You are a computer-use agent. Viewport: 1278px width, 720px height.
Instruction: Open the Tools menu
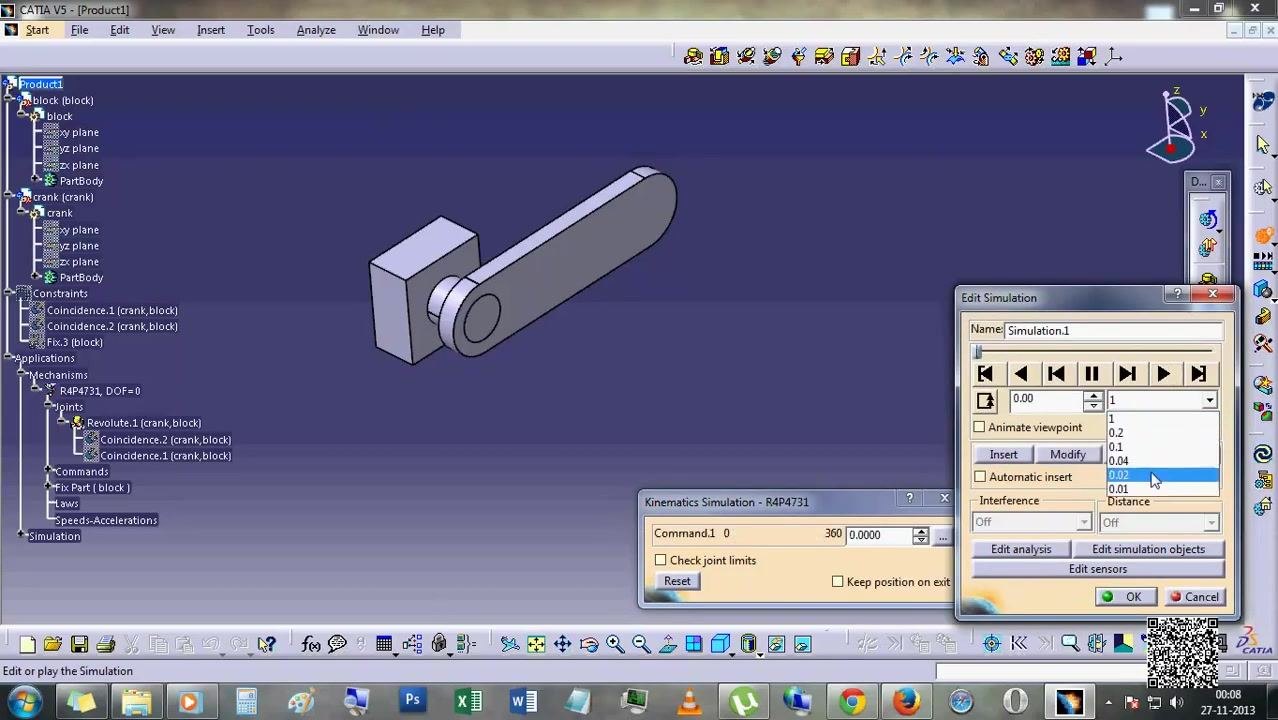[260, 30]
